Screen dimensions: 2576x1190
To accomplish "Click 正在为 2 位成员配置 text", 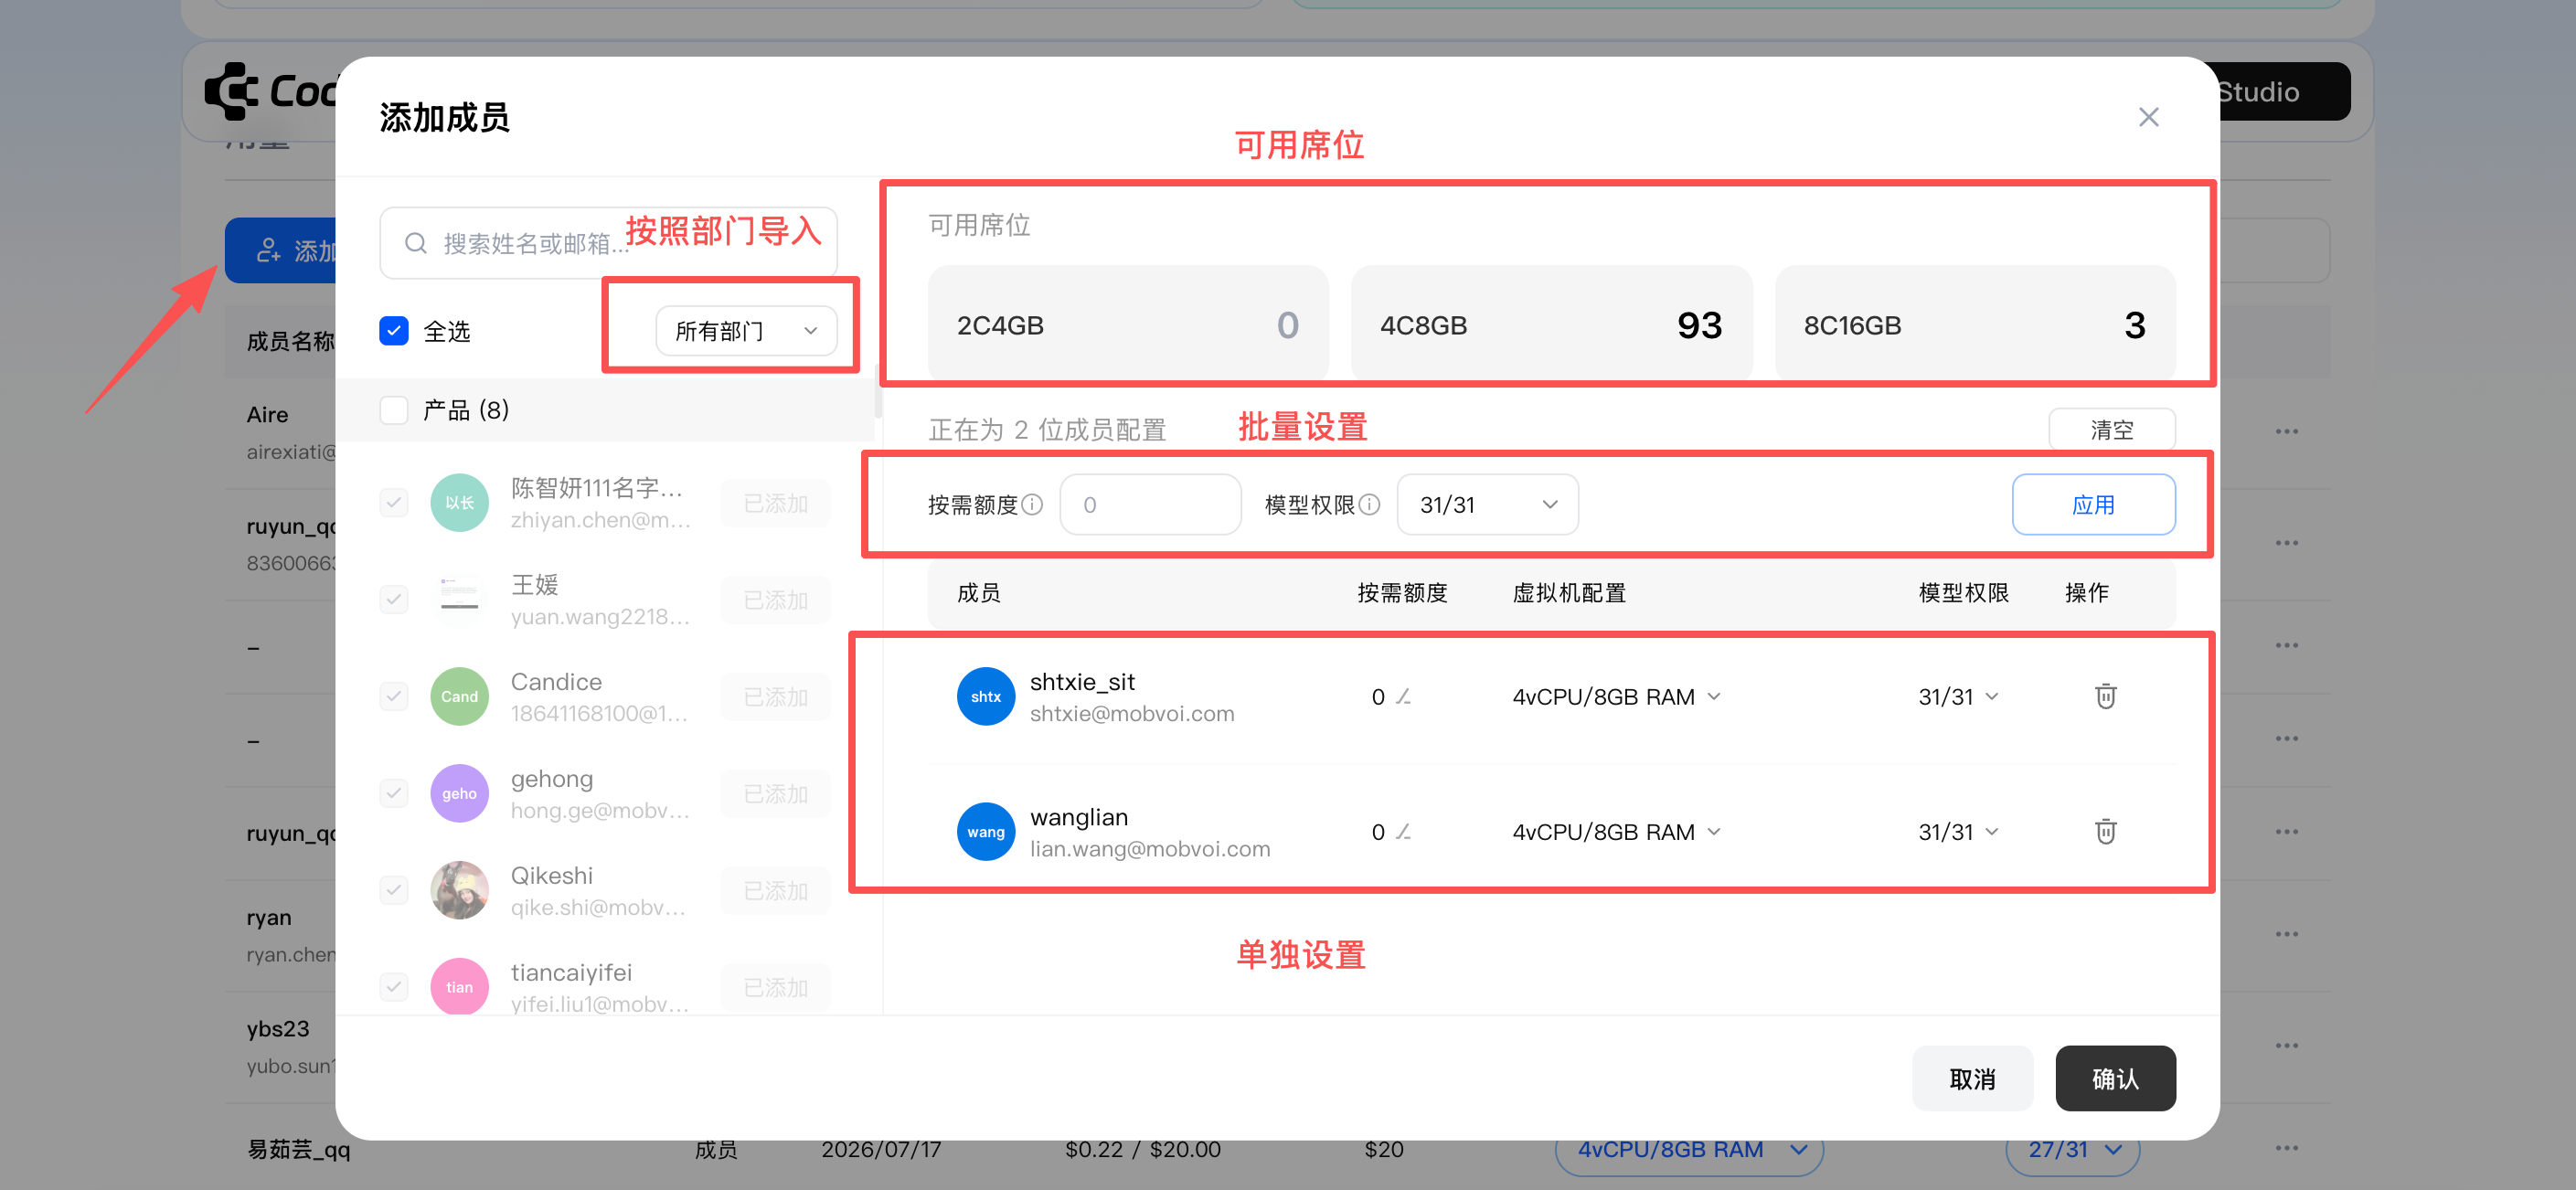I will click(x=1047, y=430).
